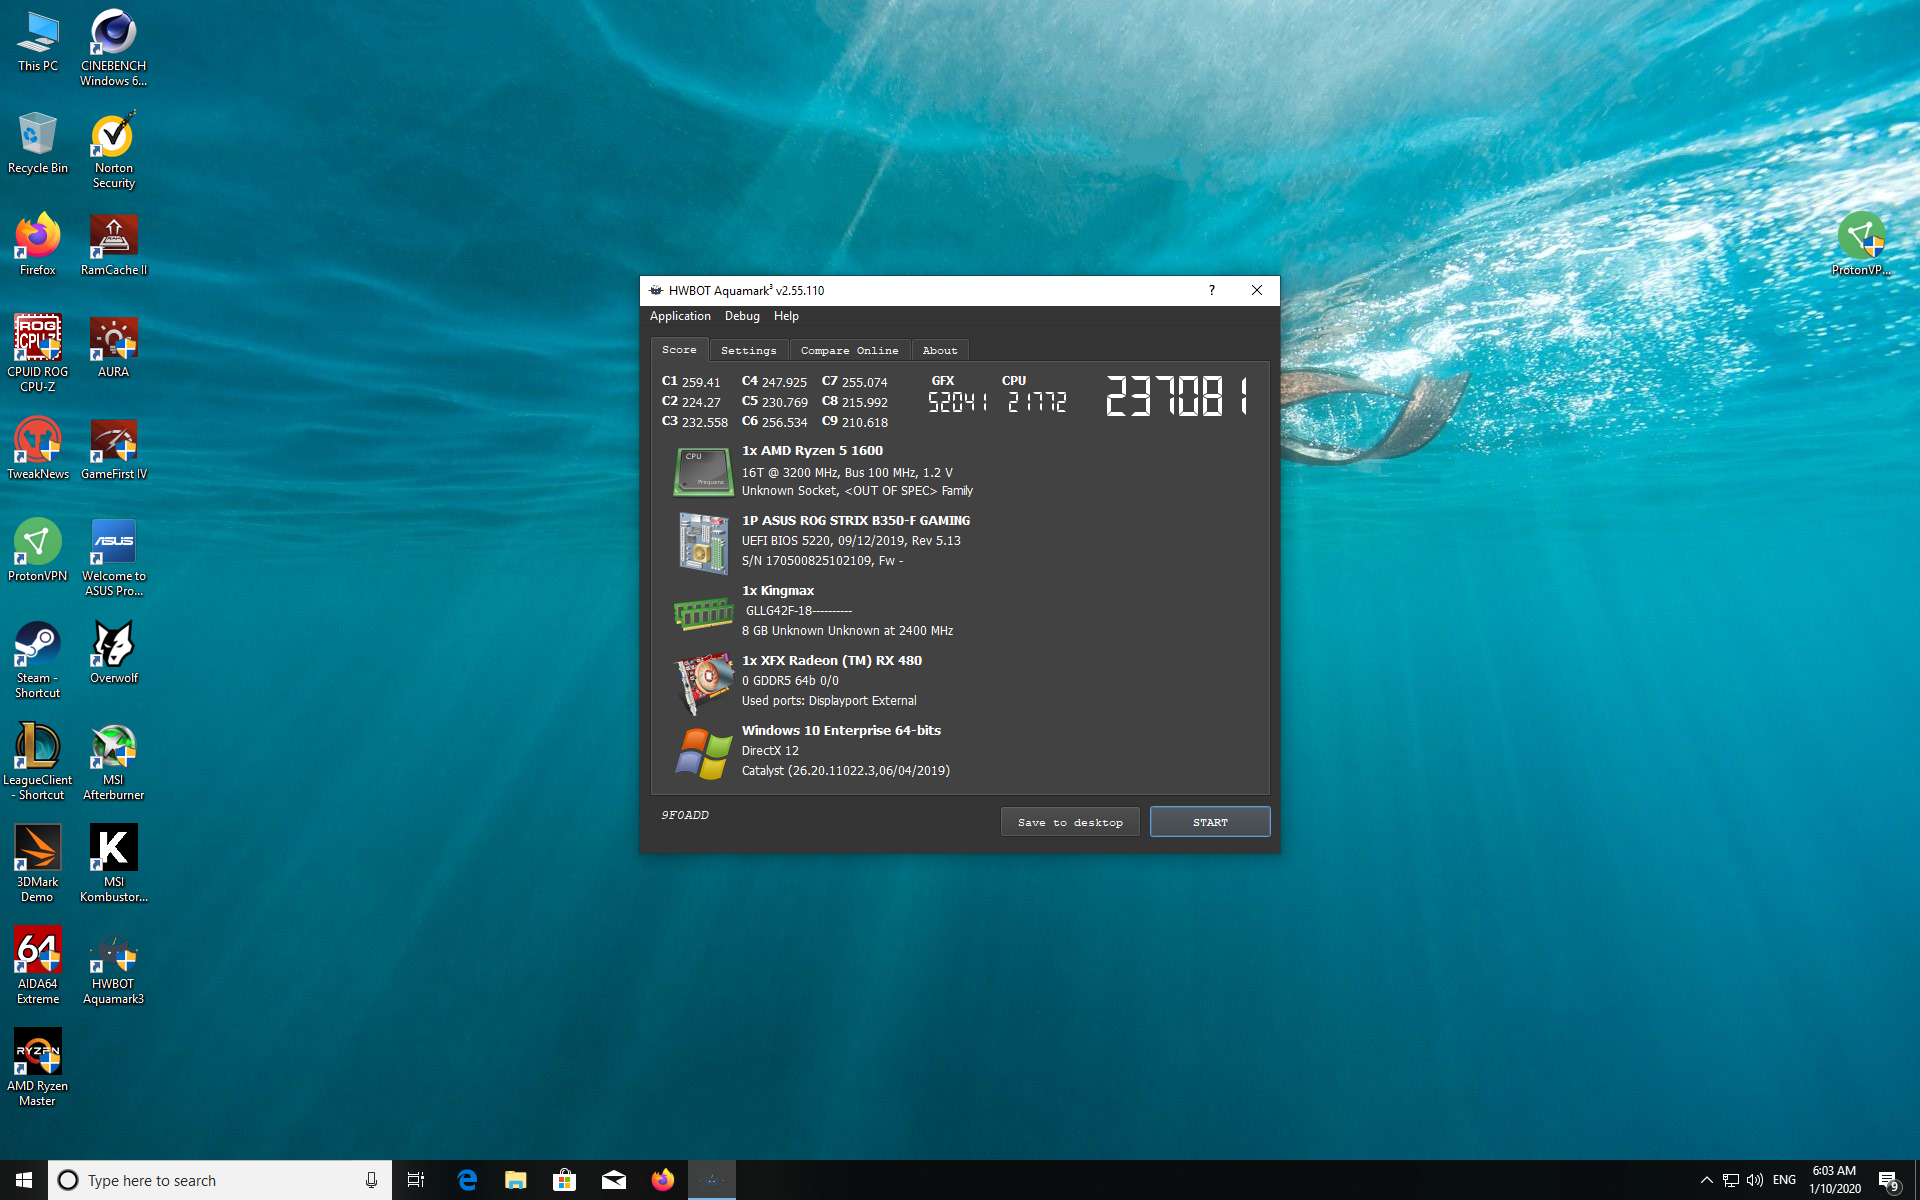Open ProtonVPN icon on right edge
1920x1200 pixels.
1861,245
